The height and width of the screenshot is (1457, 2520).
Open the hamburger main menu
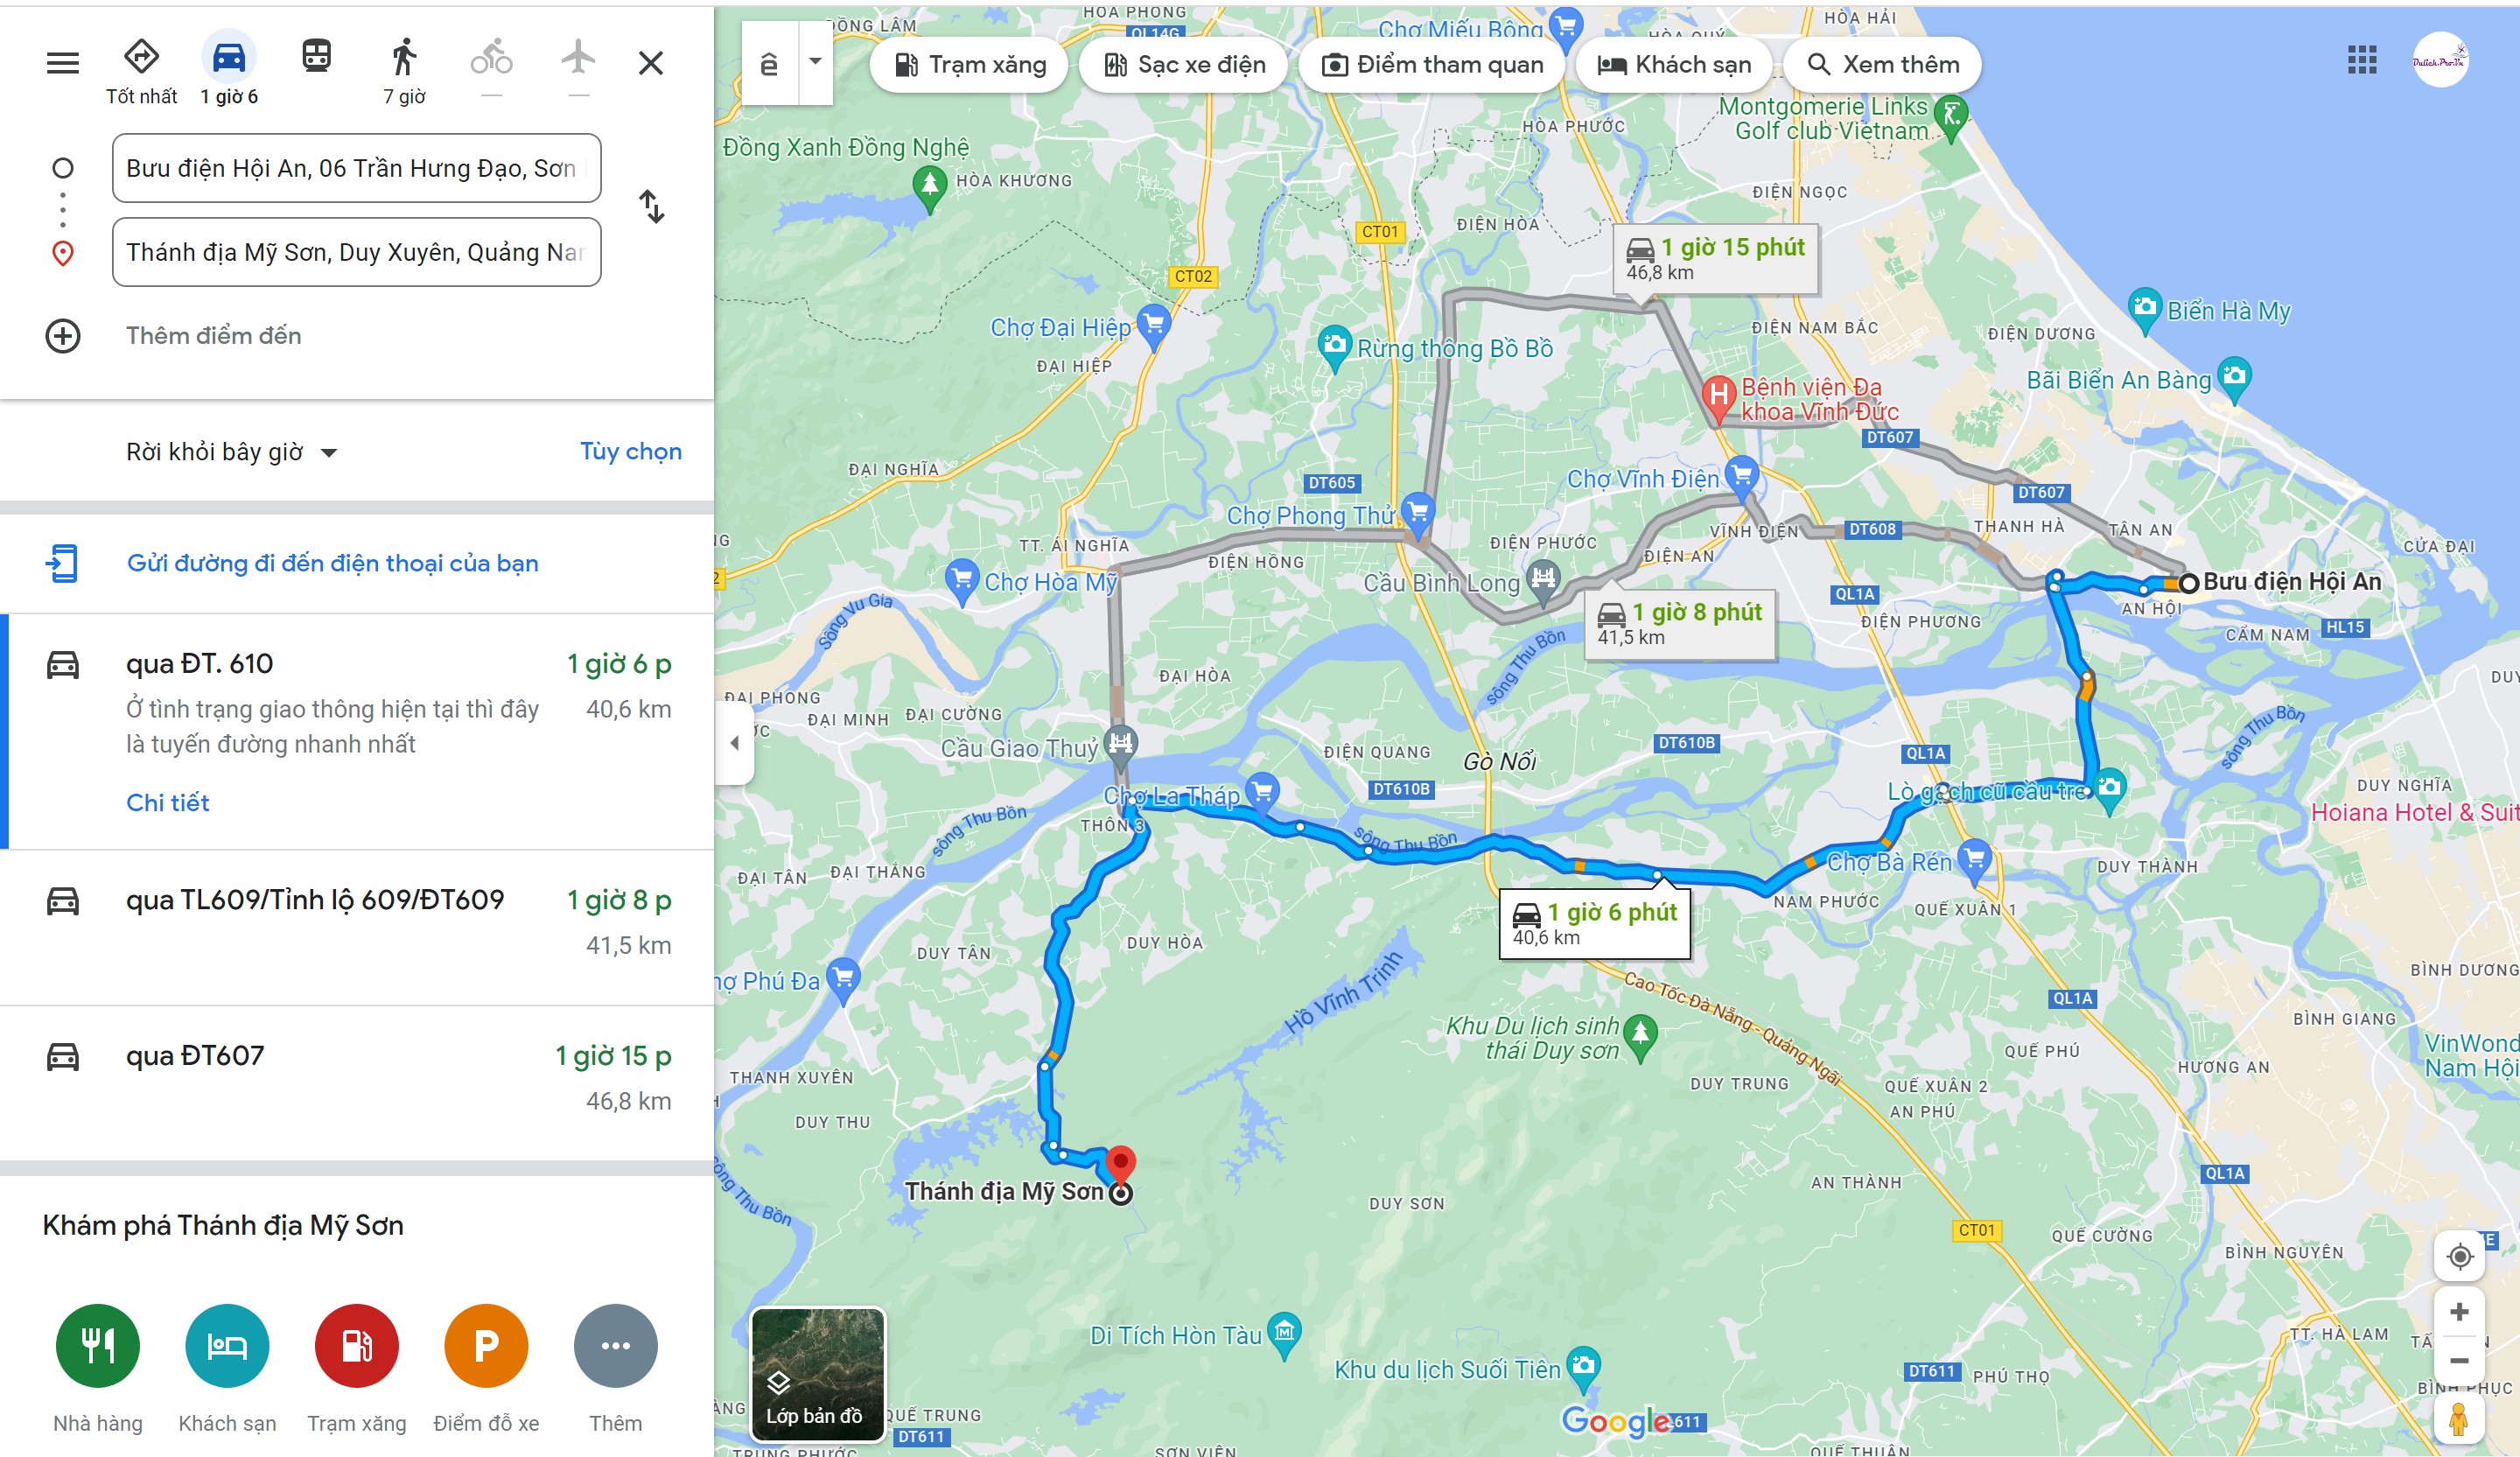coord(63,63)
